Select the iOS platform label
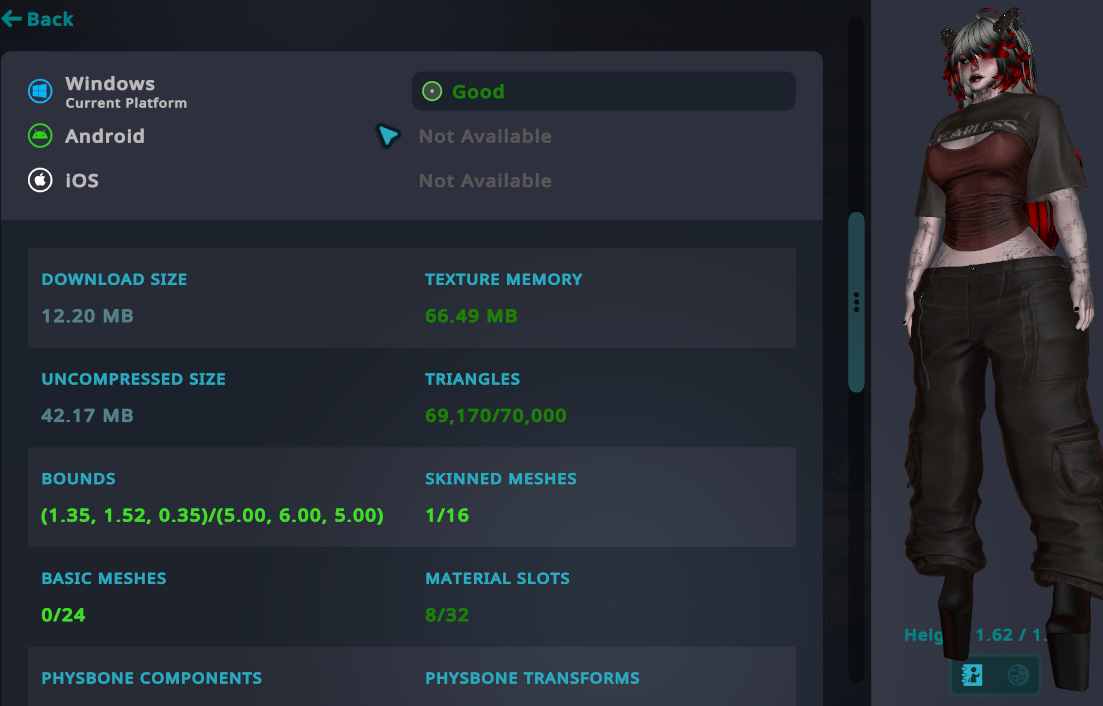Image resolution: width=1103 pixels, height=706 pixels. click(x=82, y=181)
